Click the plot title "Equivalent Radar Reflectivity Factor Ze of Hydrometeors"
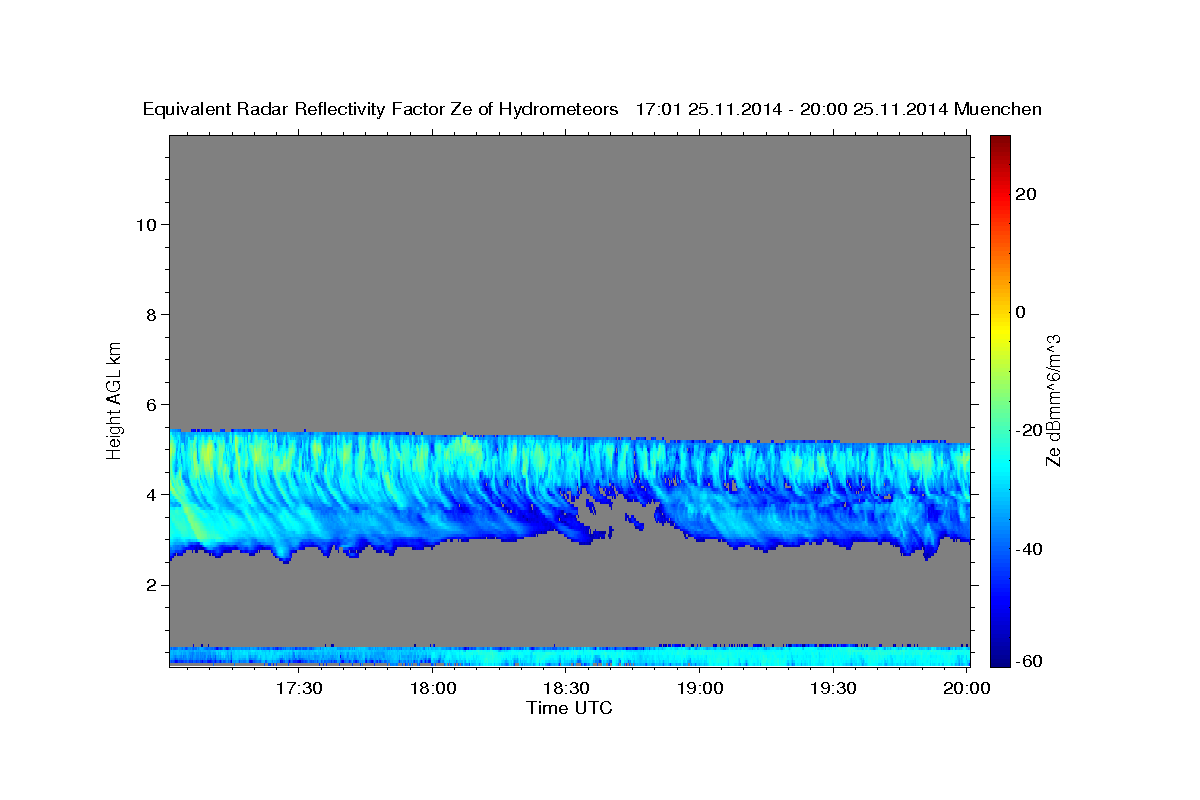This screenshot has height=800, width=1200. 381,110
